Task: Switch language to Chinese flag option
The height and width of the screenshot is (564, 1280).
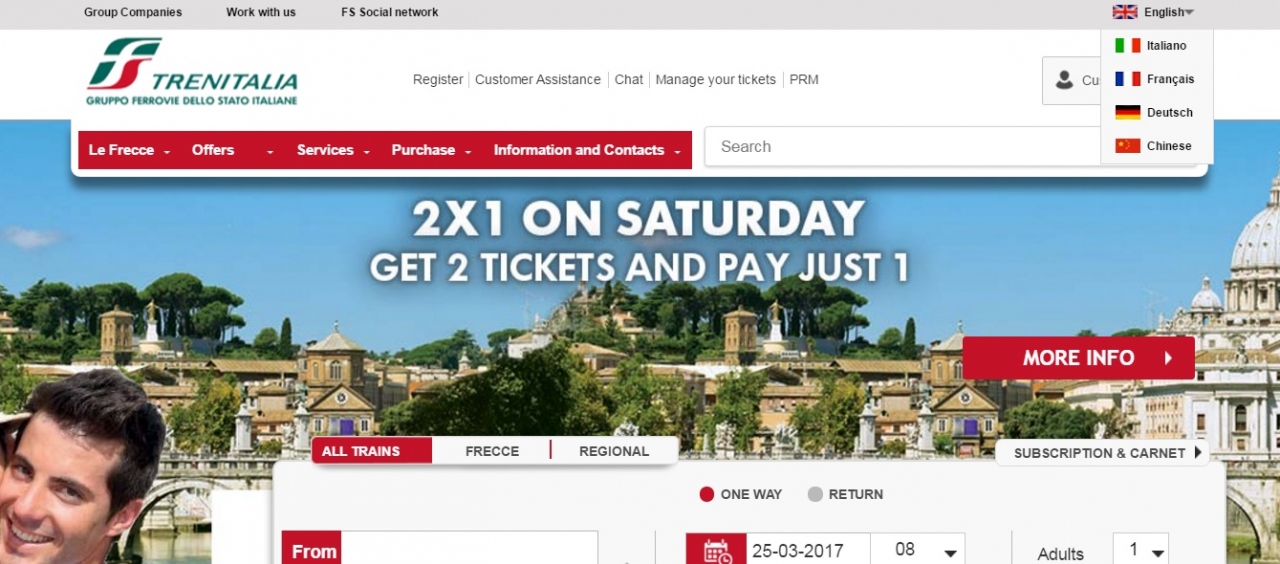Action: (x=1128, y=146)
